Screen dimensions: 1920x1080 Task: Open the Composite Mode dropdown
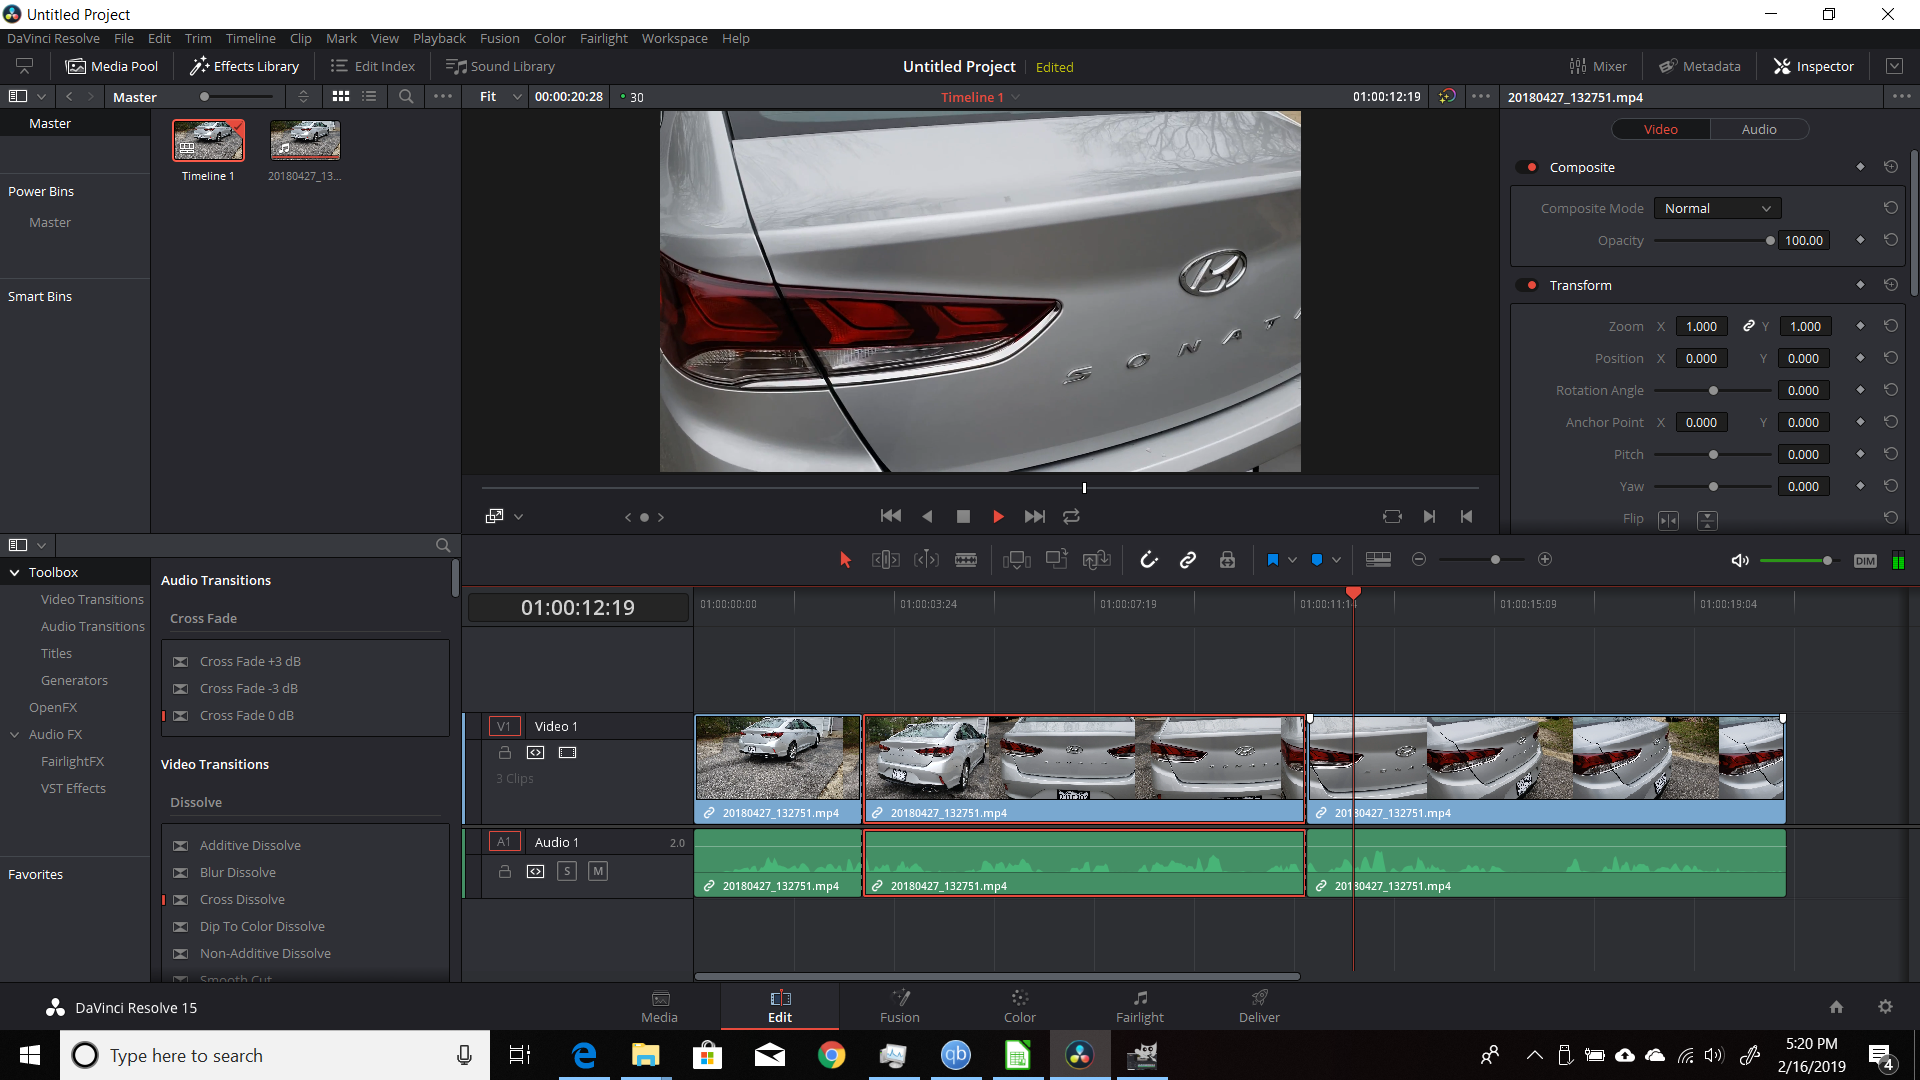click(x=1718, y=208)
